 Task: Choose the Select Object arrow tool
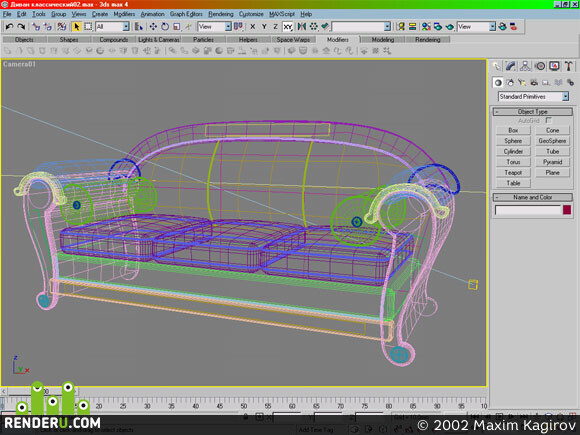[76, 27]
